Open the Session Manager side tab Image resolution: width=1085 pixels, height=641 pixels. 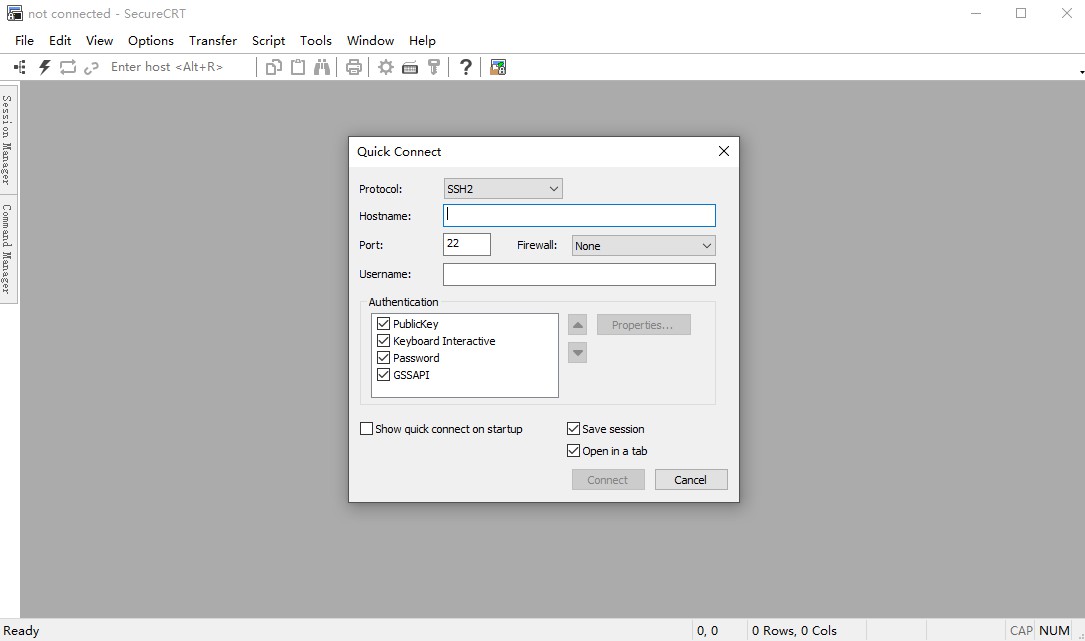coord(8,141)
